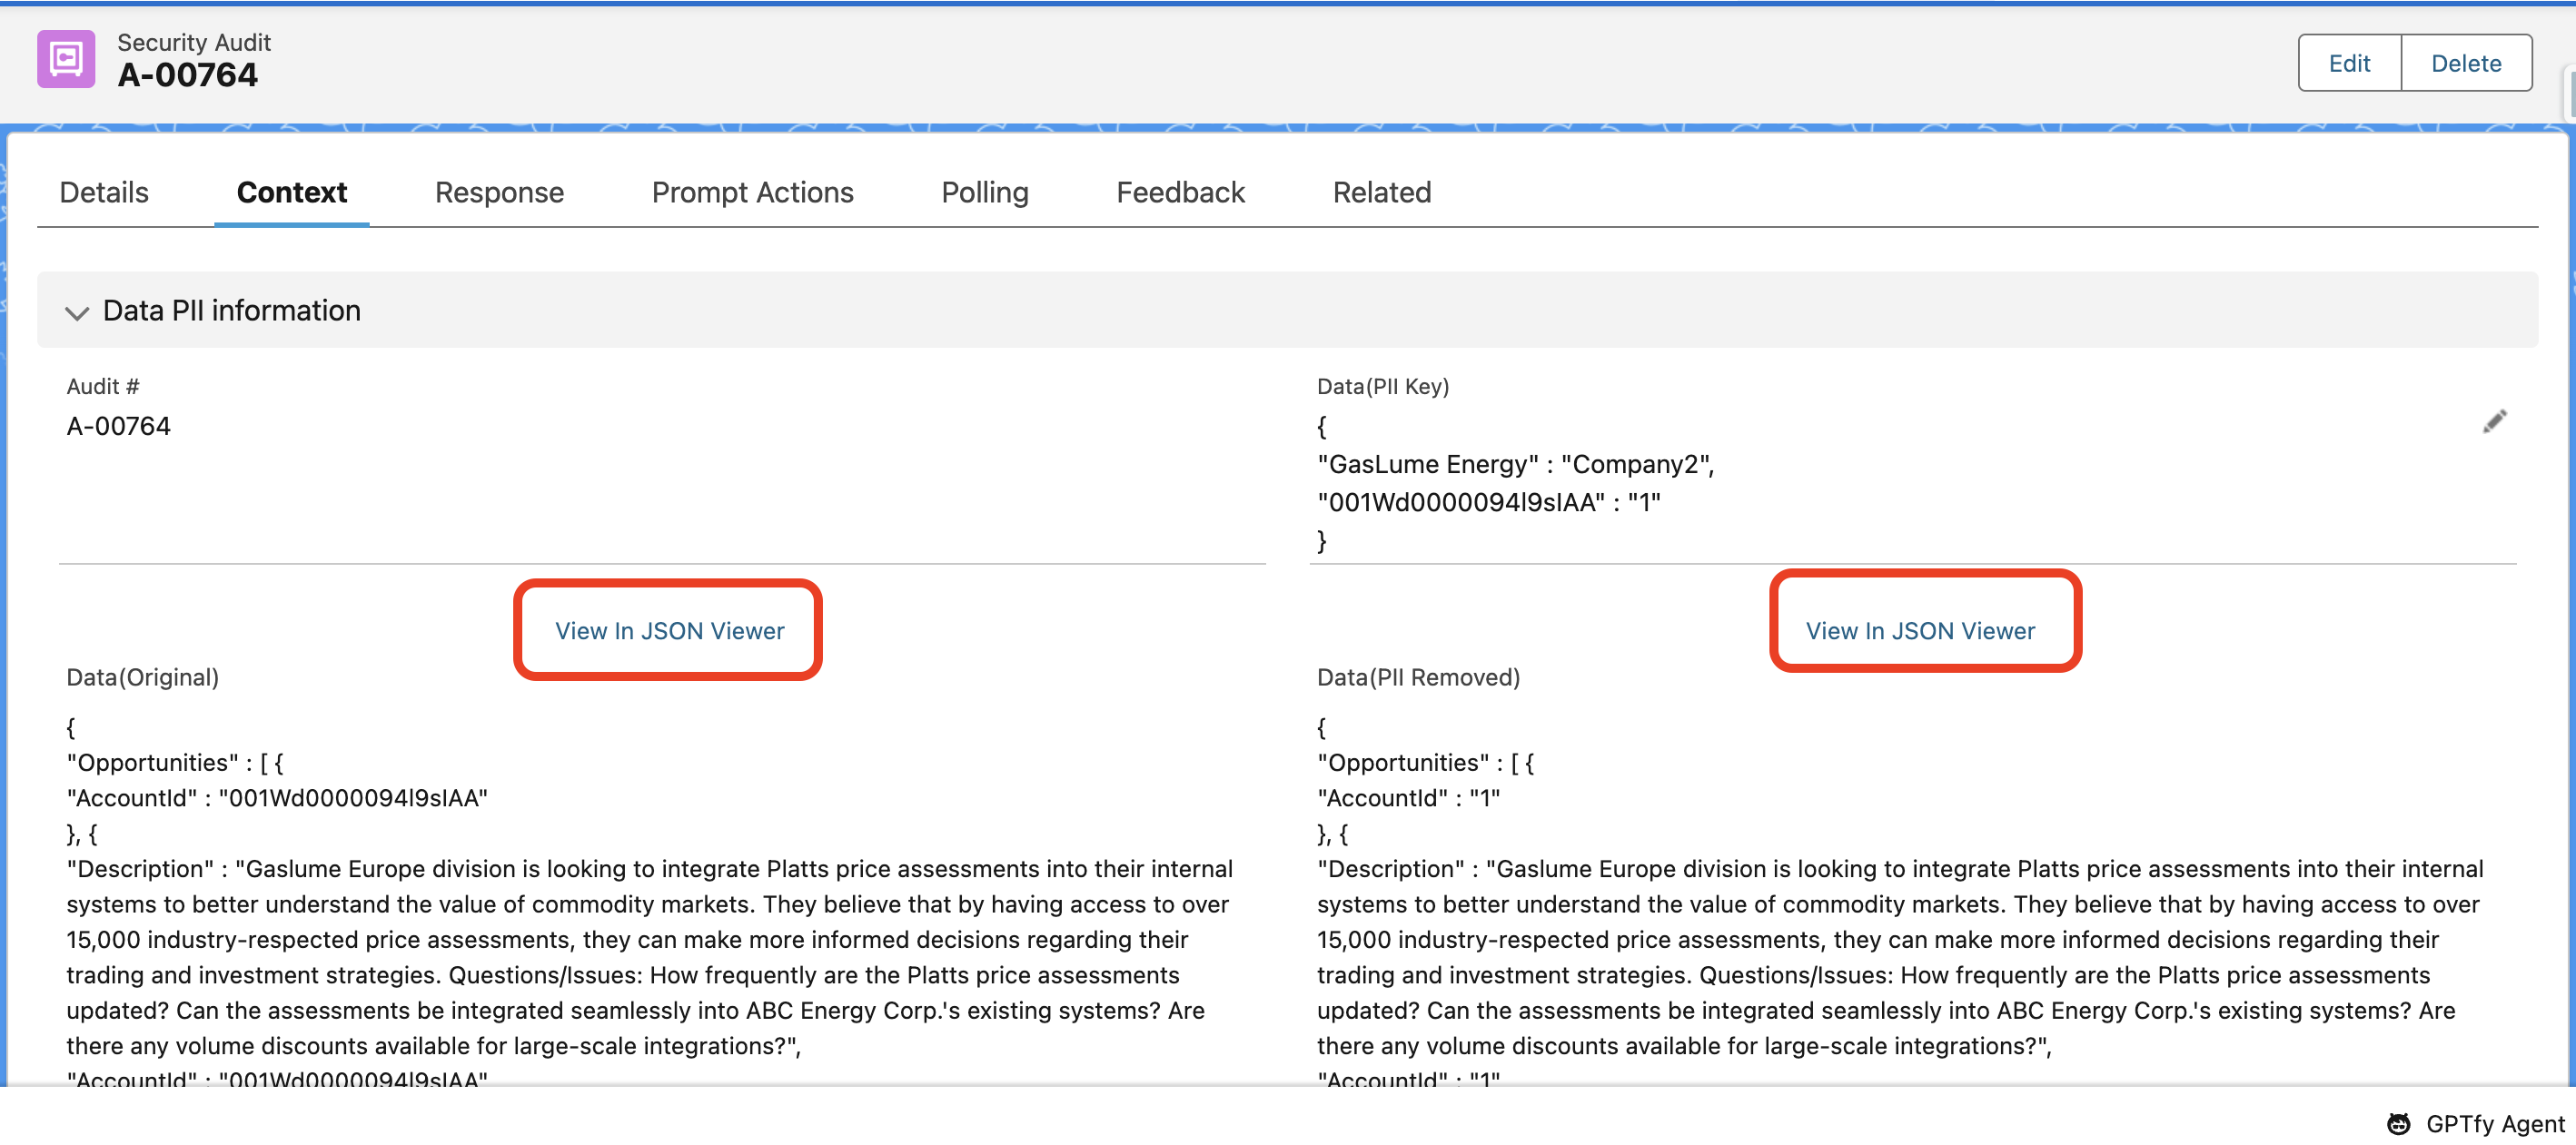Go to the Prompt Actions tab
Viewport: 2576px width, 1145px height.
click(x=752, y=192)
